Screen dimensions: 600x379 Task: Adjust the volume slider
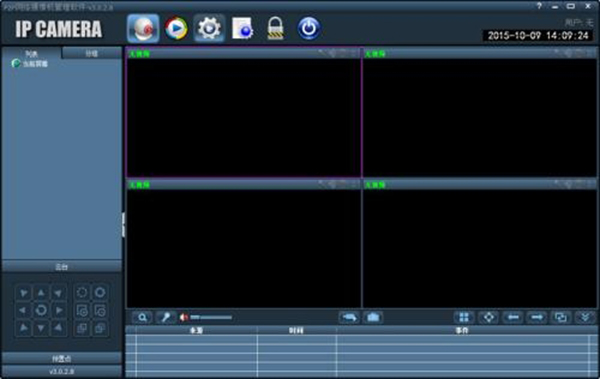[x=211, y=317]
